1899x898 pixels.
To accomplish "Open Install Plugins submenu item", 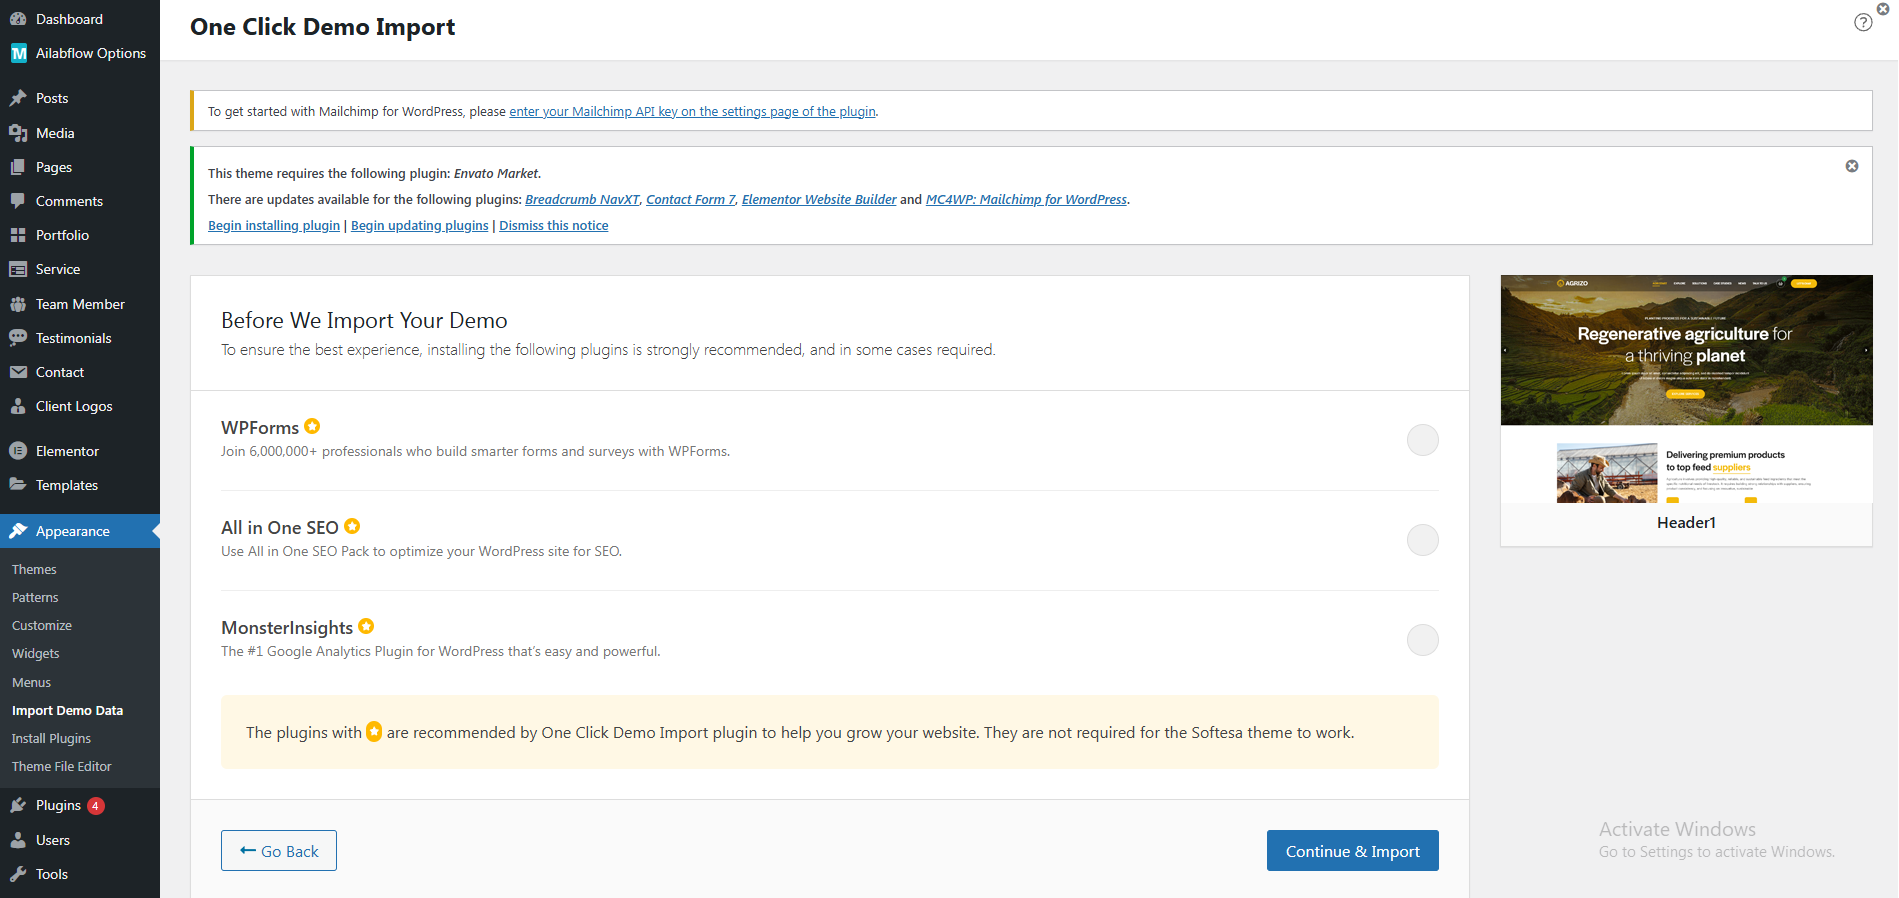I will 51,738.
